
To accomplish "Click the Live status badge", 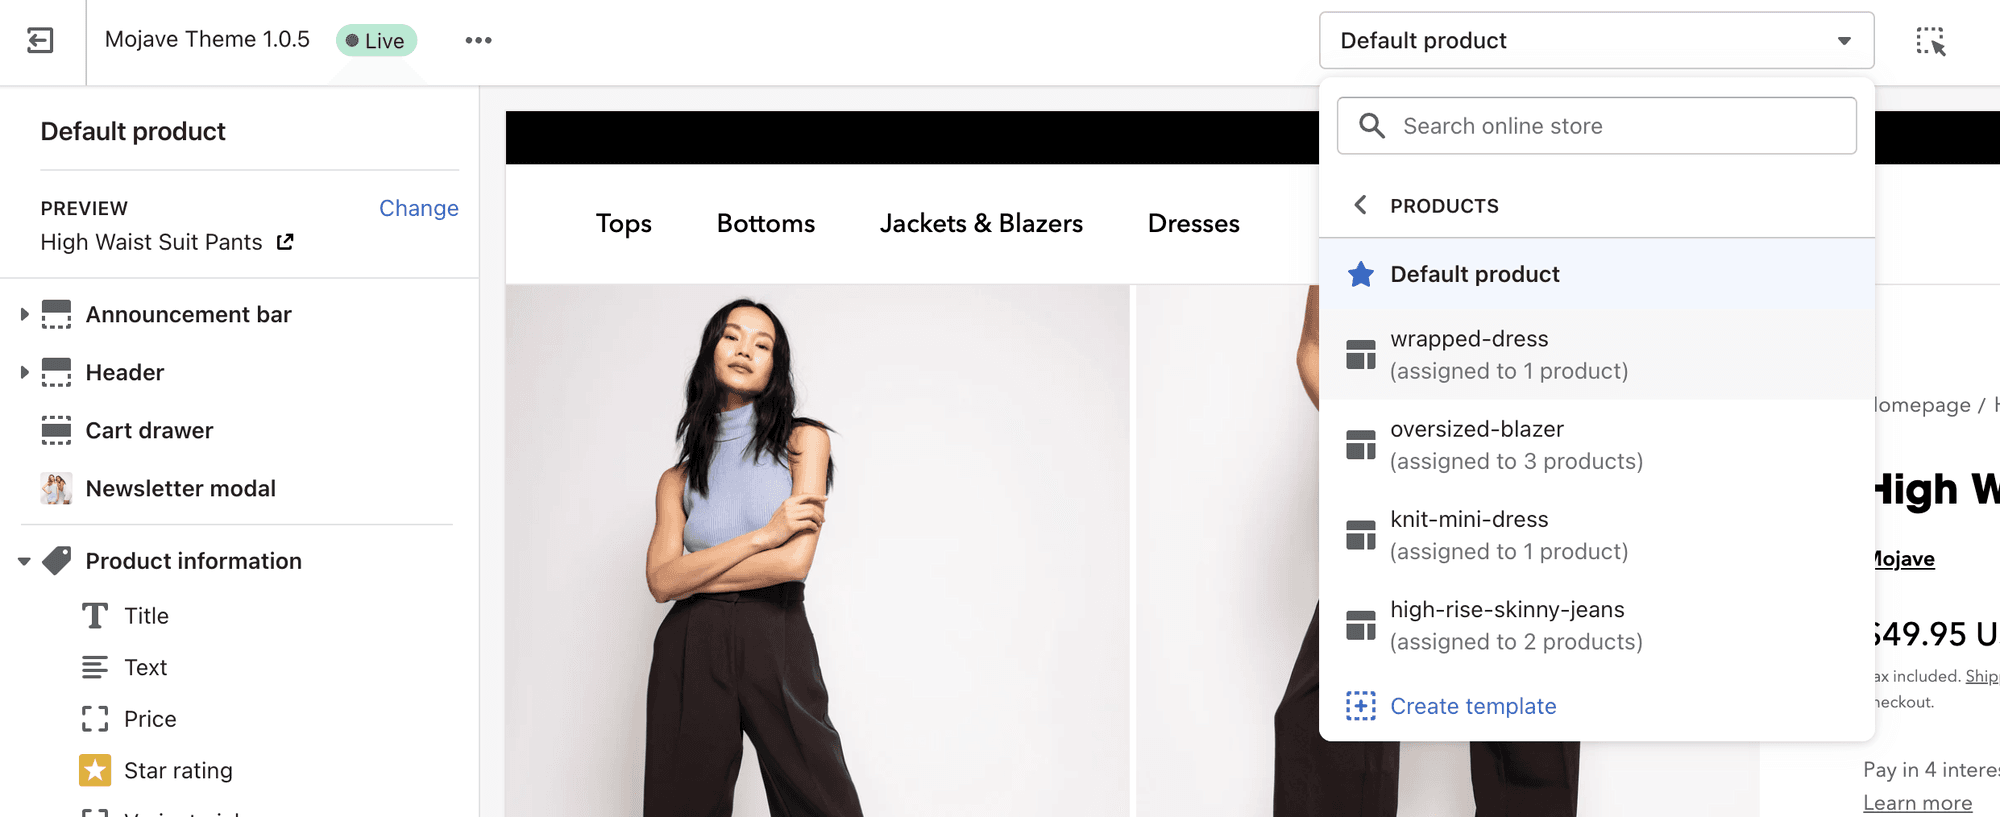I will pyautogui.click(x=376, y=41).
